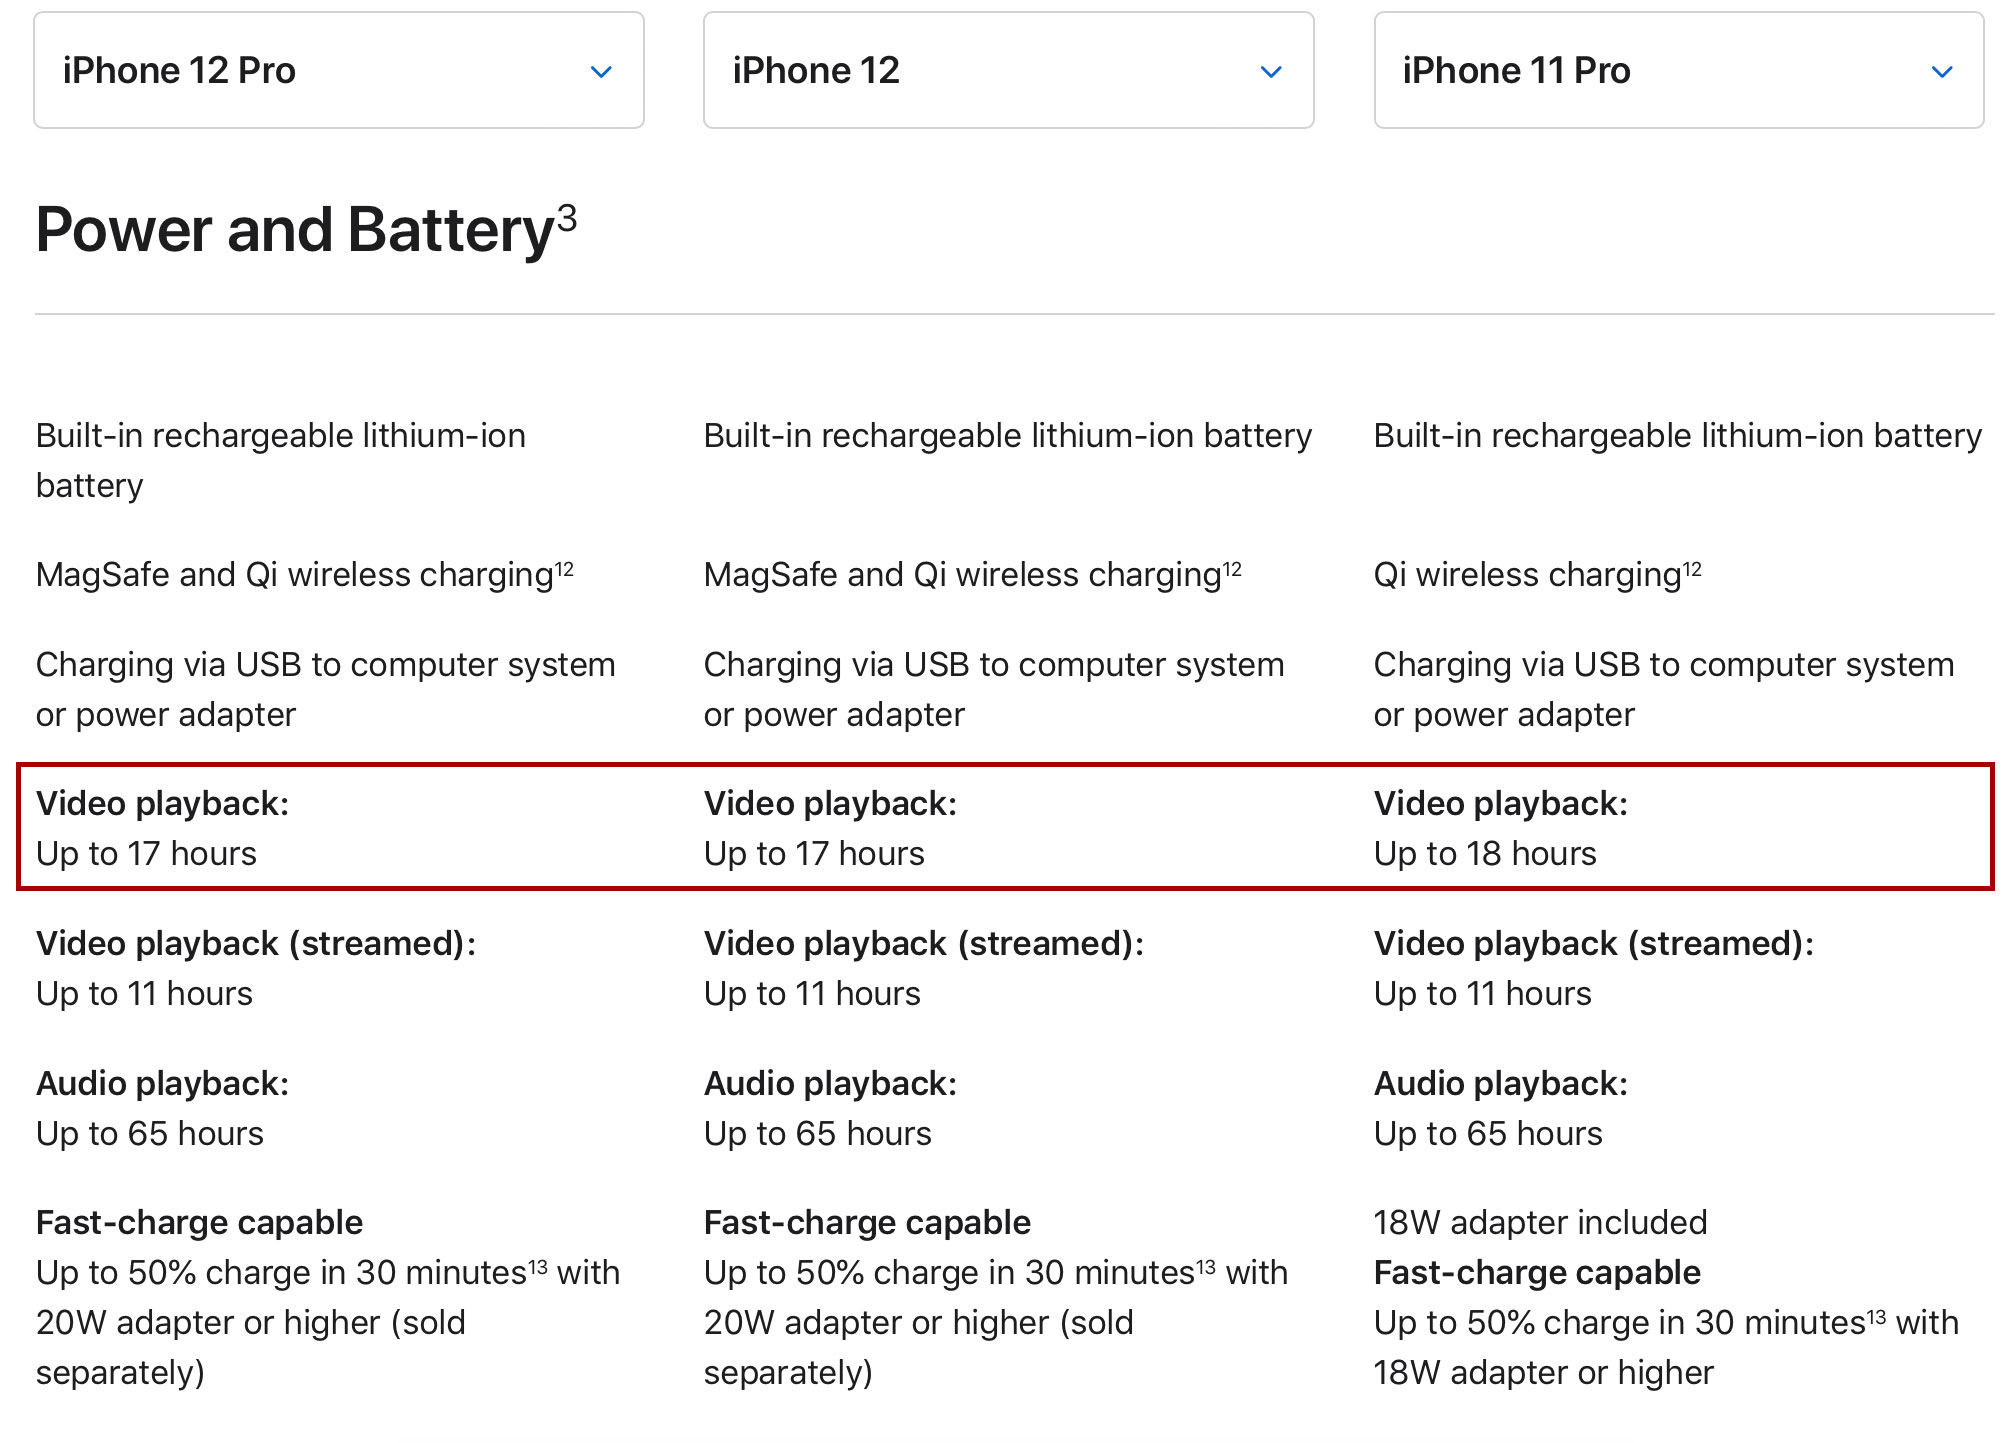
Task: Click iPhone 12 'Audio playback:' label
Action: click(830, 1083)
